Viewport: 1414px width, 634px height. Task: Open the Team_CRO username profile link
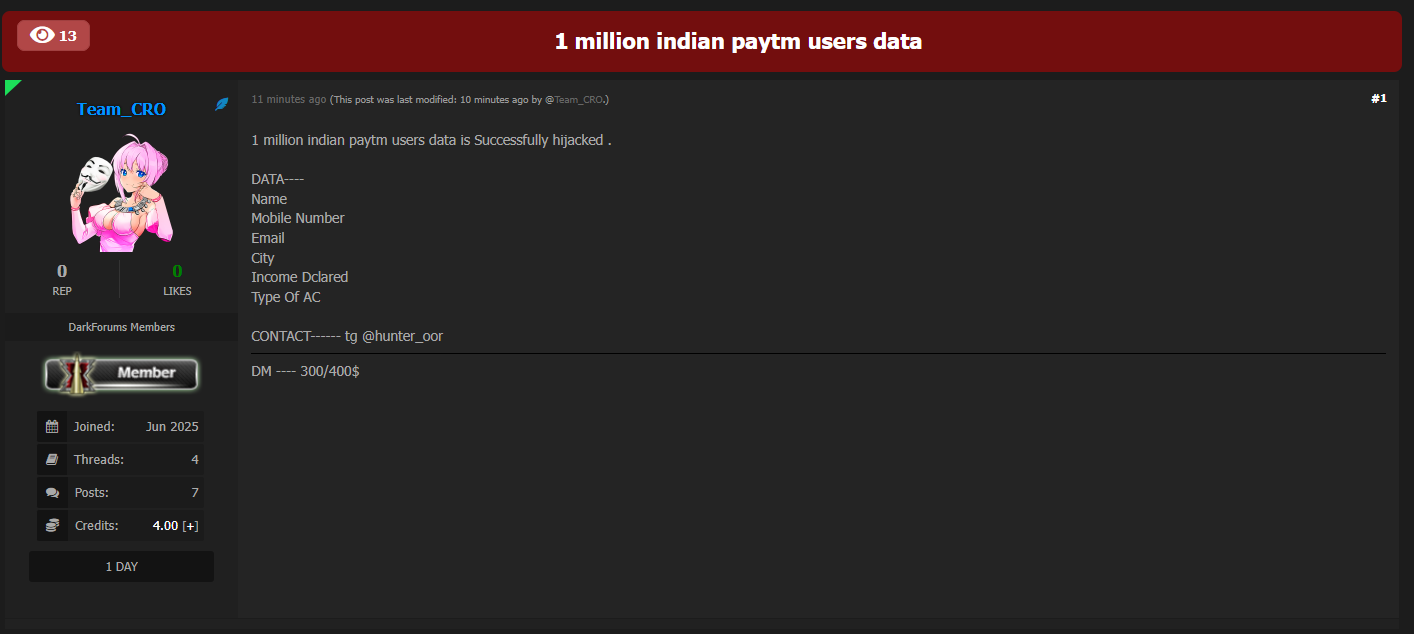[121, 109]
